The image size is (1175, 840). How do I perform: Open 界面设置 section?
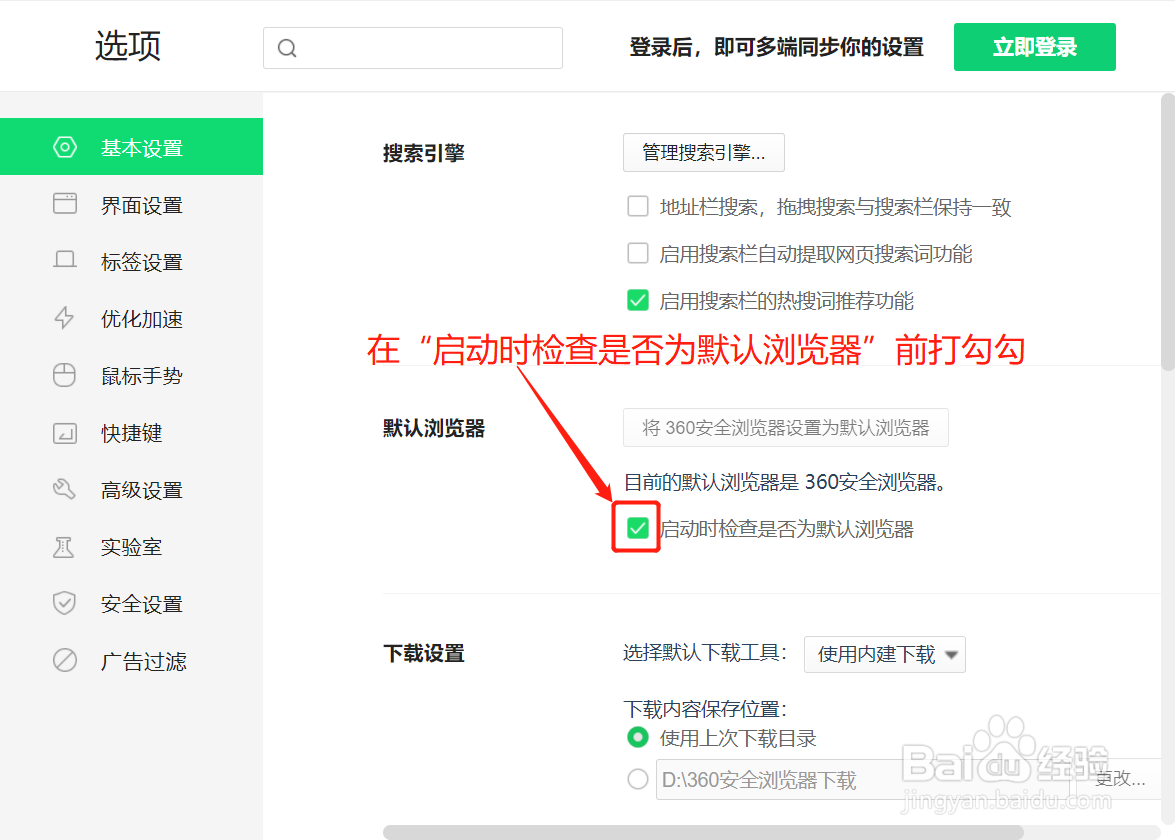point(131,205)
